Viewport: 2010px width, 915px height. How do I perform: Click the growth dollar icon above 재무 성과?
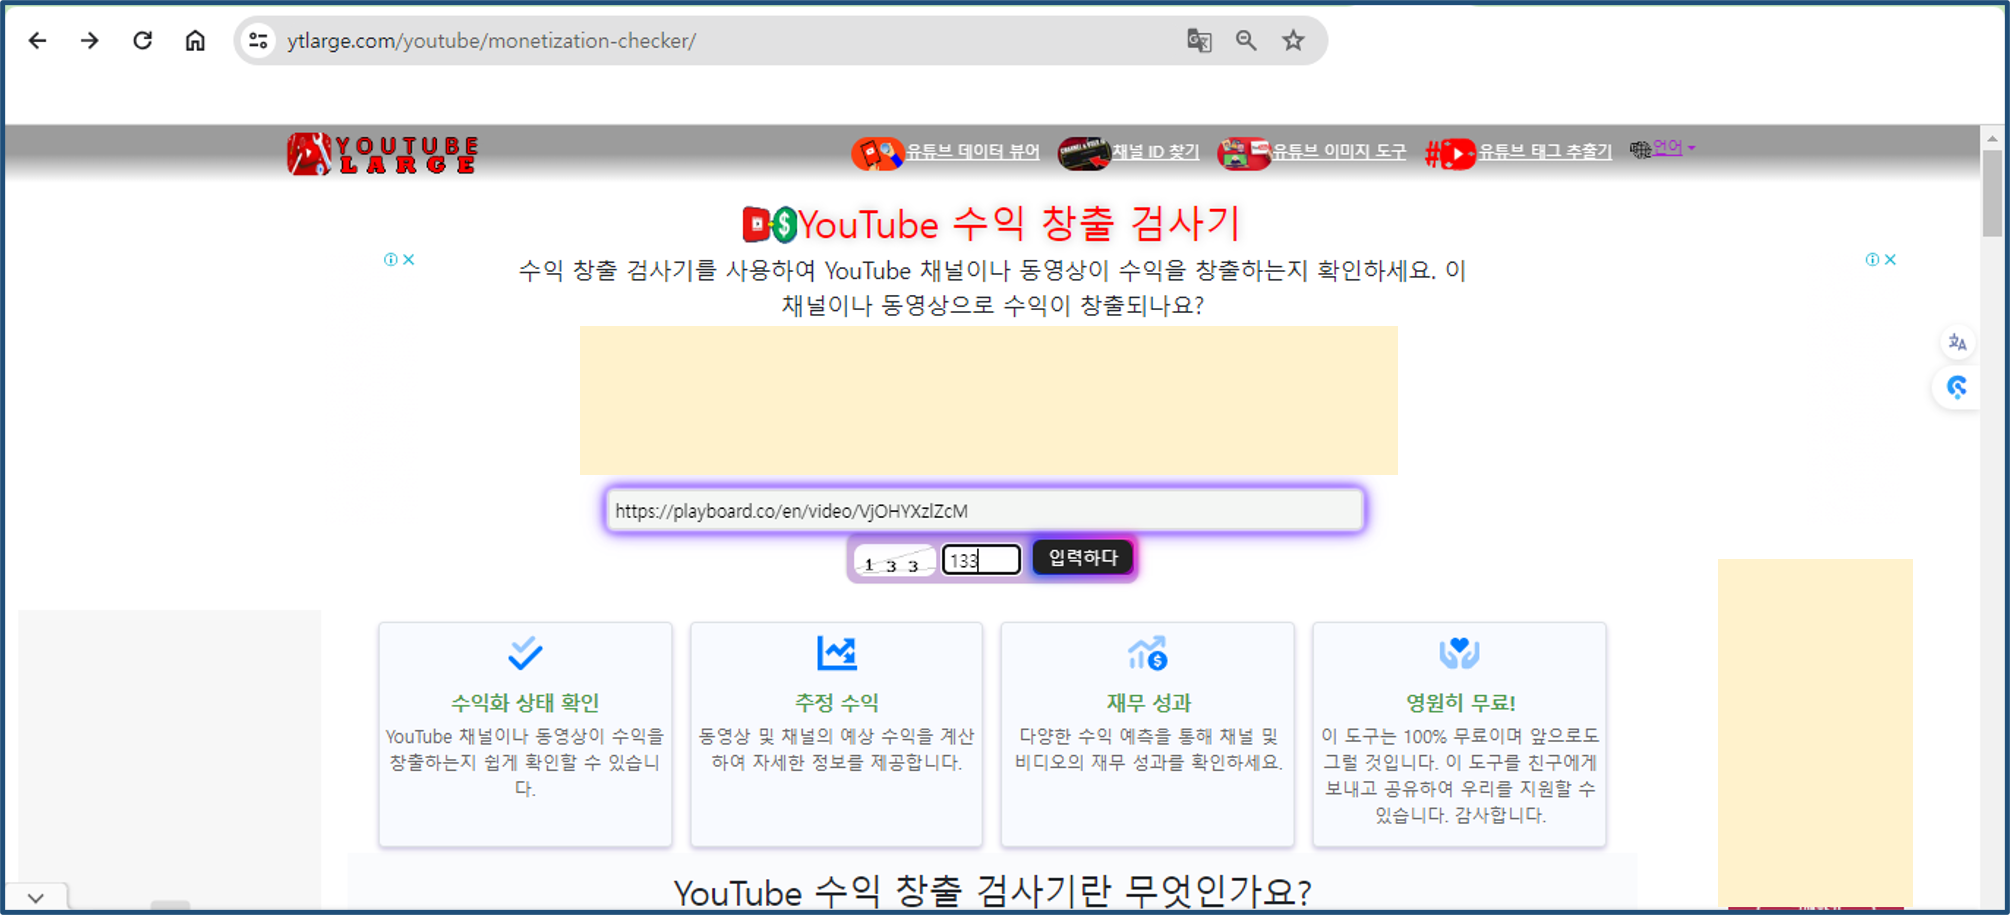point(1148,653)
